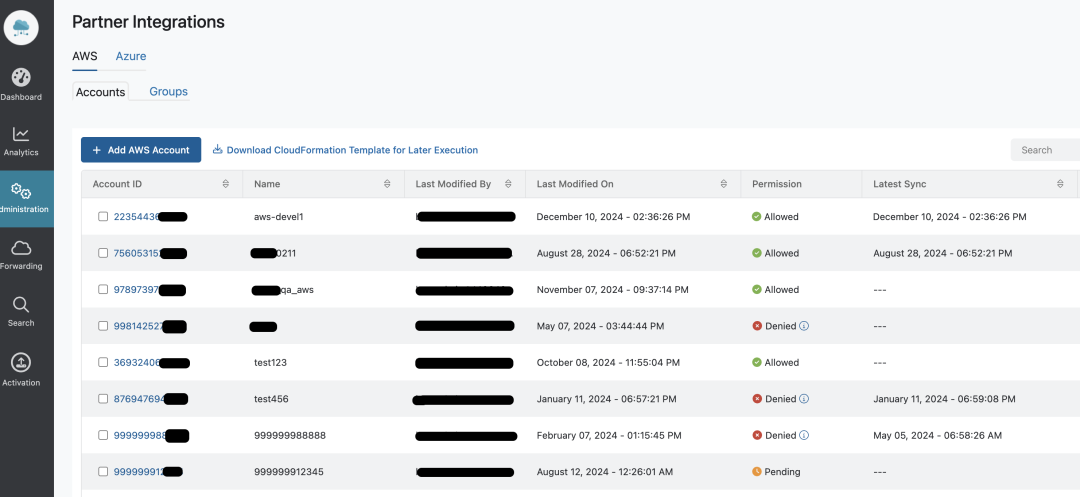Image resolution: width=1080 pixels, height=497 pixels.
Task: Open Analytics from the sidebar
Action: pyautogui.click(x=21, y=134)
